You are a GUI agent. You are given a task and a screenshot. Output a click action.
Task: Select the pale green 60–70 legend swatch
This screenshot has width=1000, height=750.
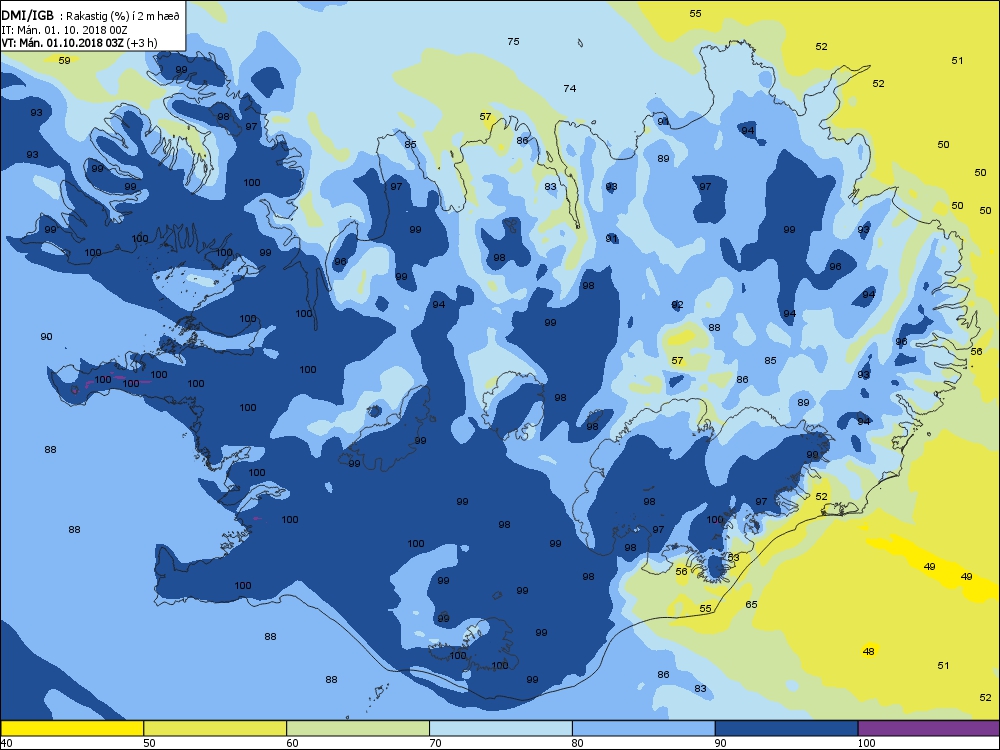click(x=358, y=728)
